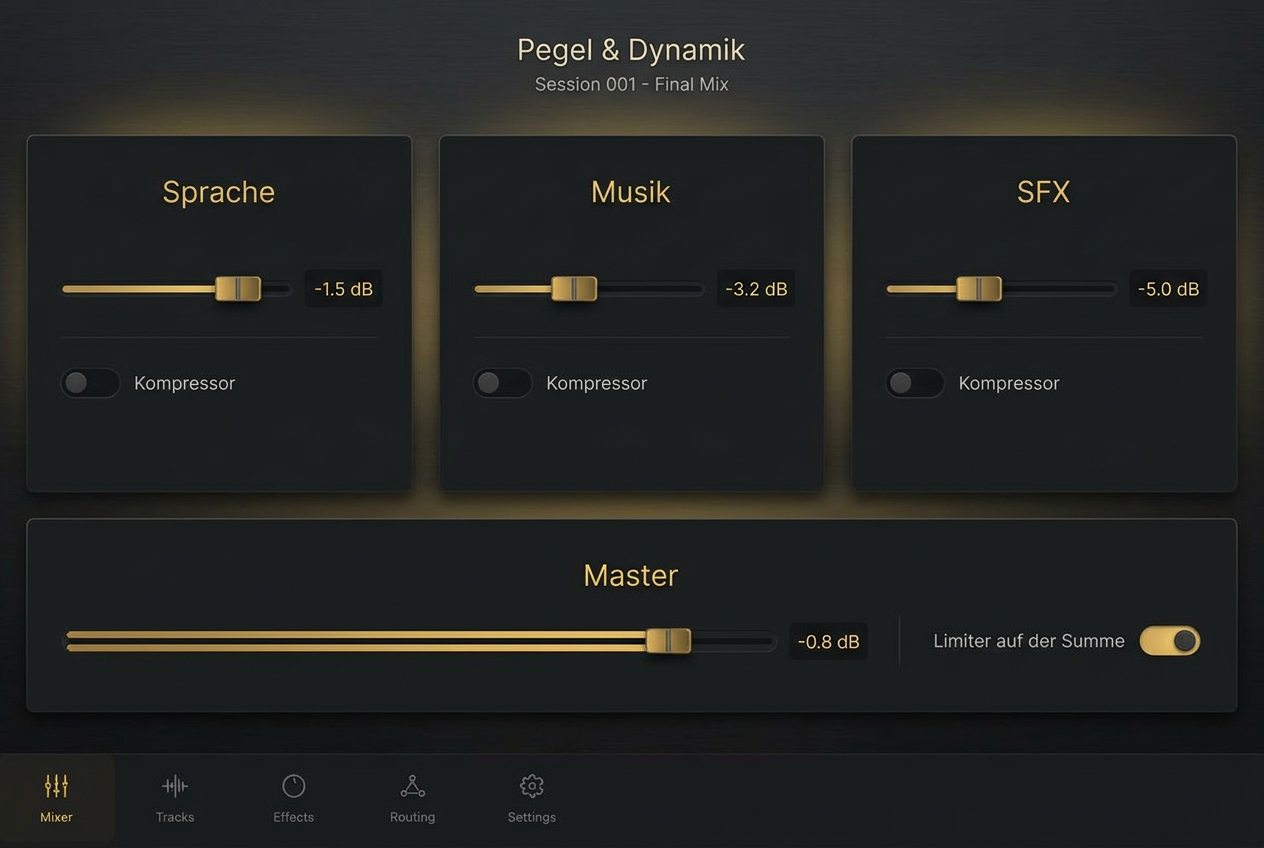The width and height of the screenshot is (1264, 848).
Task: Click the Sprache level slider handle
Action: click(x=238, y=289)
